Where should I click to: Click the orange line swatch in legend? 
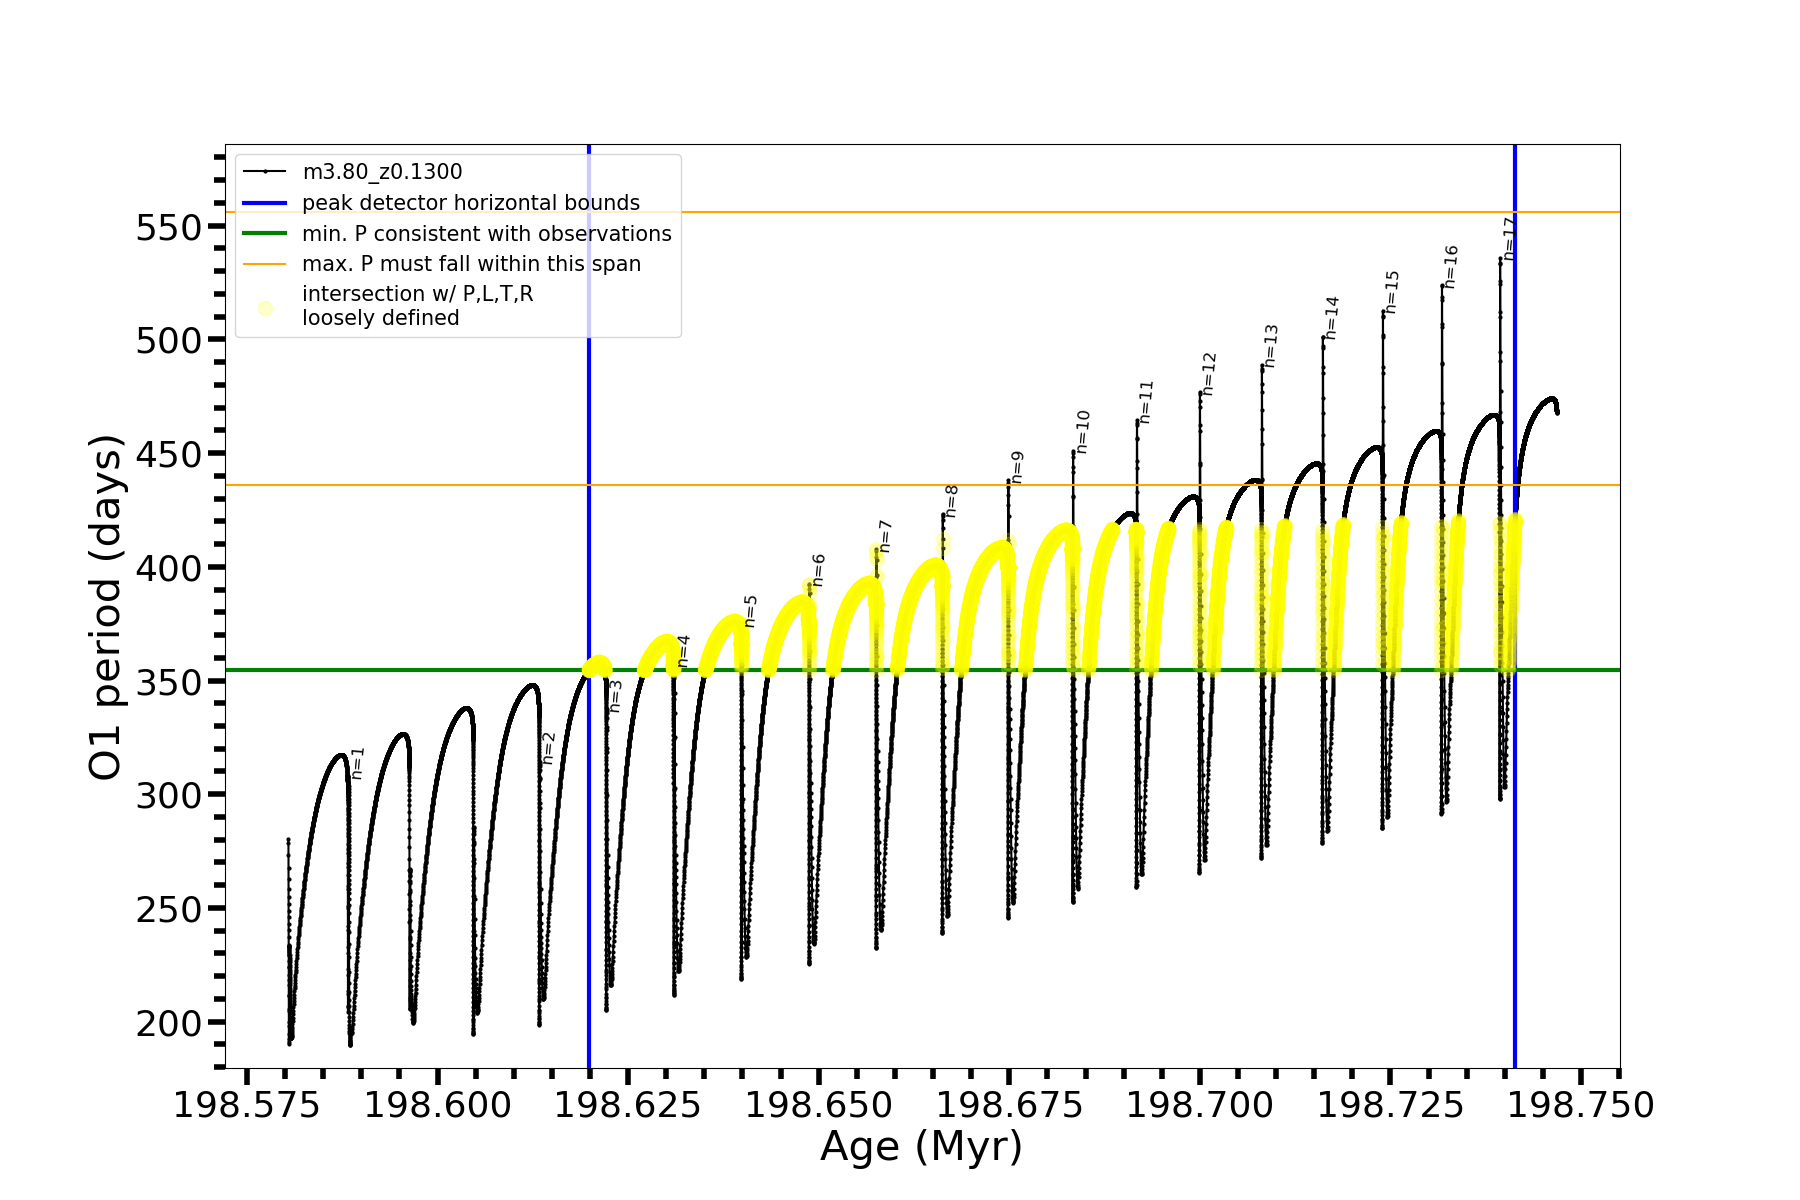[x=265, y=264]
